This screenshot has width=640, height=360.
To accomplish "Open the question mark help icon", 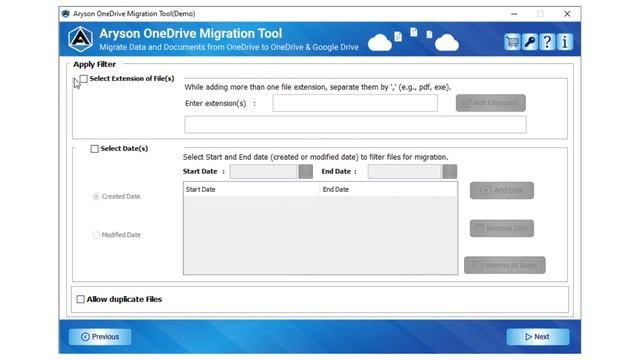I will [x=547, y=42].
